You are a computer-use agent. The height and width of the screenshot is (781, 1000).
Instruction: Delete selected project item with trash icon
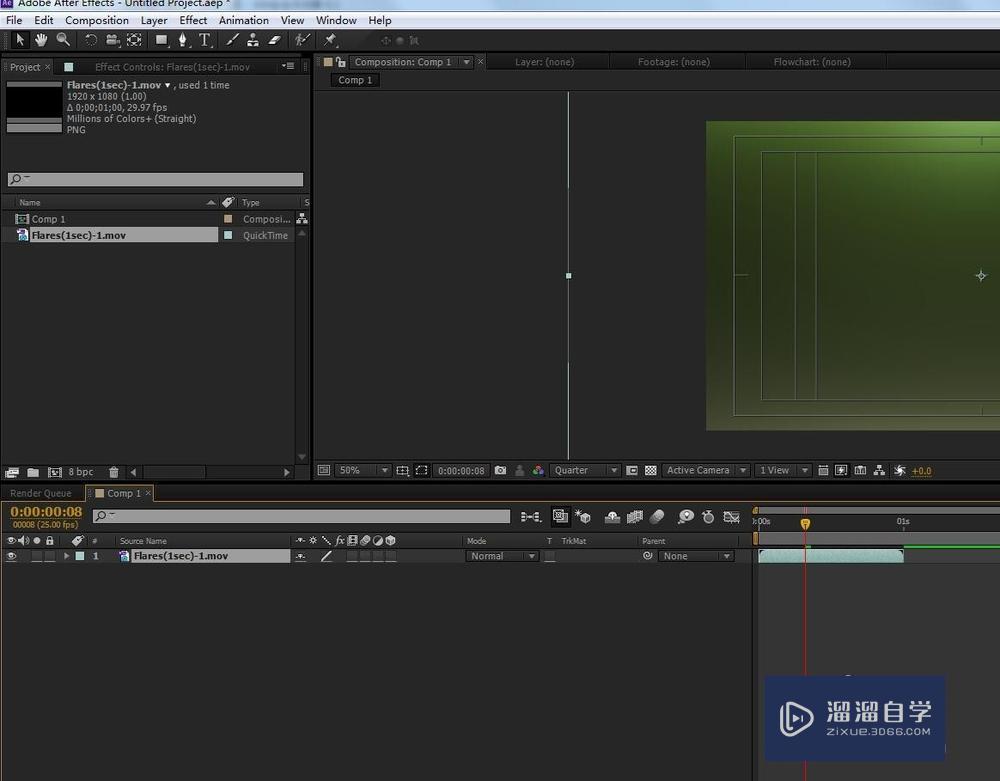[x=114, y=472]
